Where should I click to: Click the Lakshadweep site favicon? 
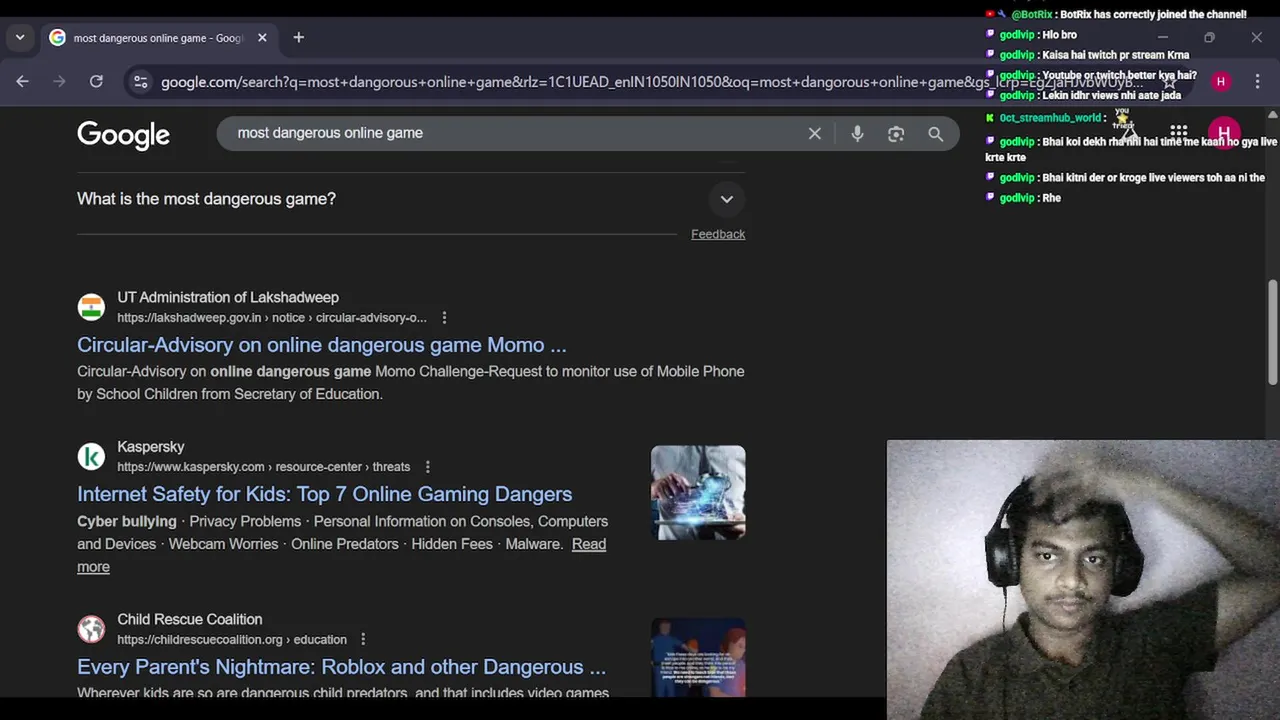(x=91, y=307)
